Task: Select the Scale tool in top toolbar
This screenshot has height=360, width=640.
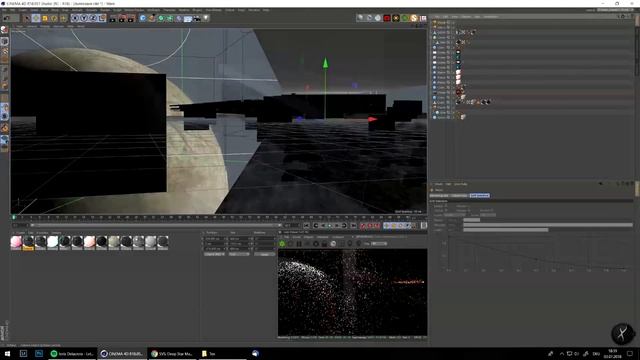Action: click(45, 18)
